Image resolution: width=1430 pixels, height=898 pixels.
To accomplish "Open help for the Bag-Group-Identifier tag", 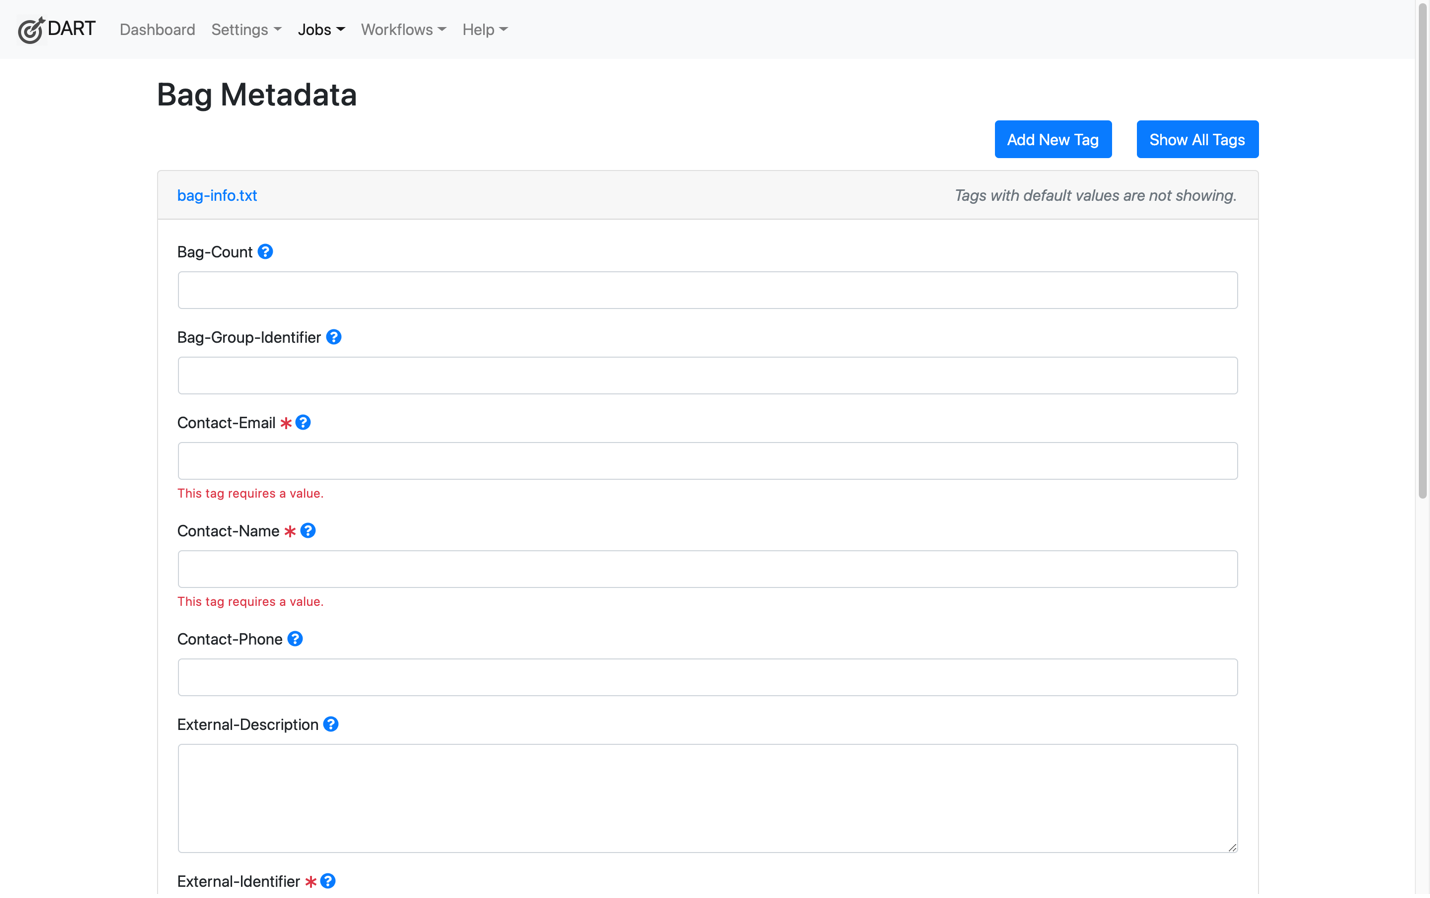I will click(334, 337).
